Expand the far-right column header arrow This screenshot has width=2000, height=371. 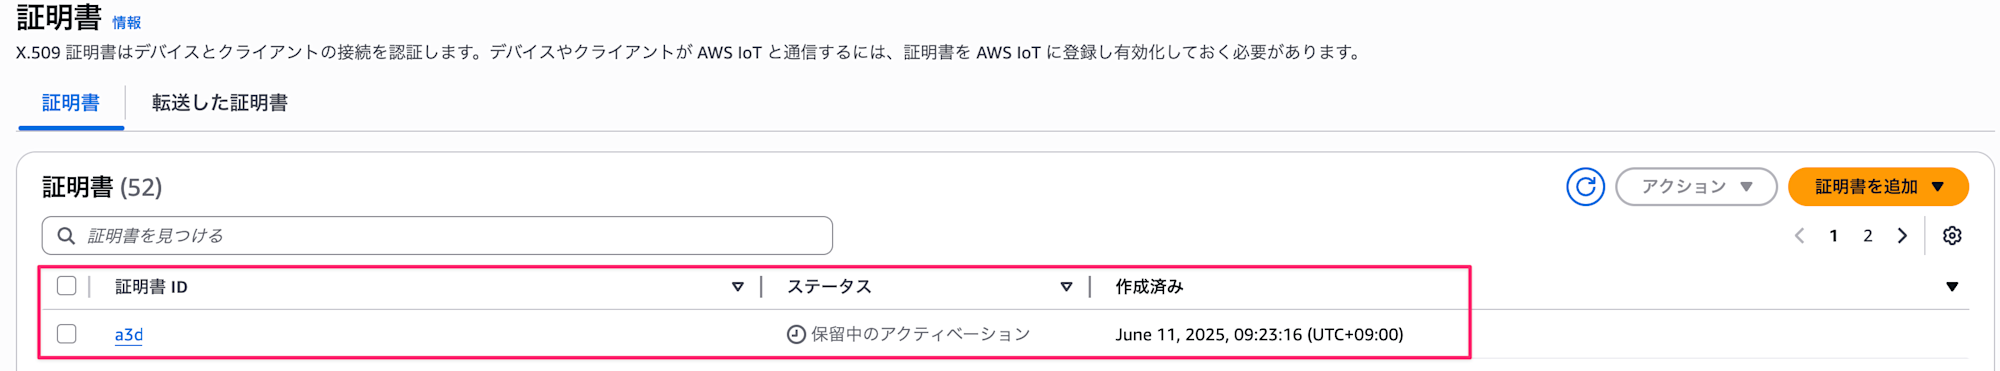click(x=1952, y=287)
